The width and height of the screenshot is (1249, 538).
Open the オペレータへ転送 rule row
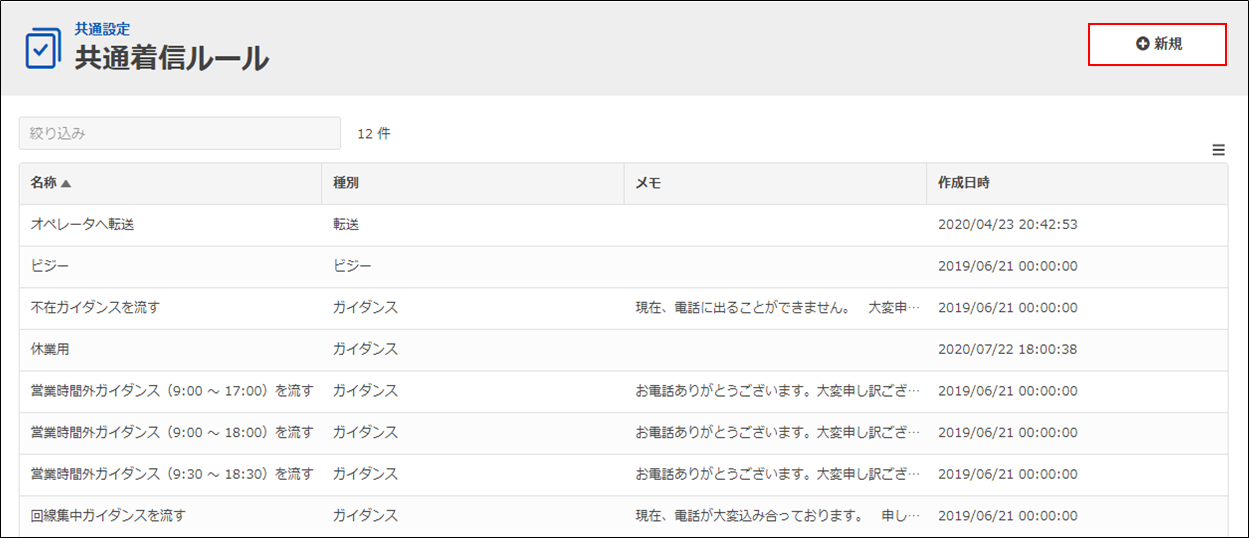[x=82, y=225]
